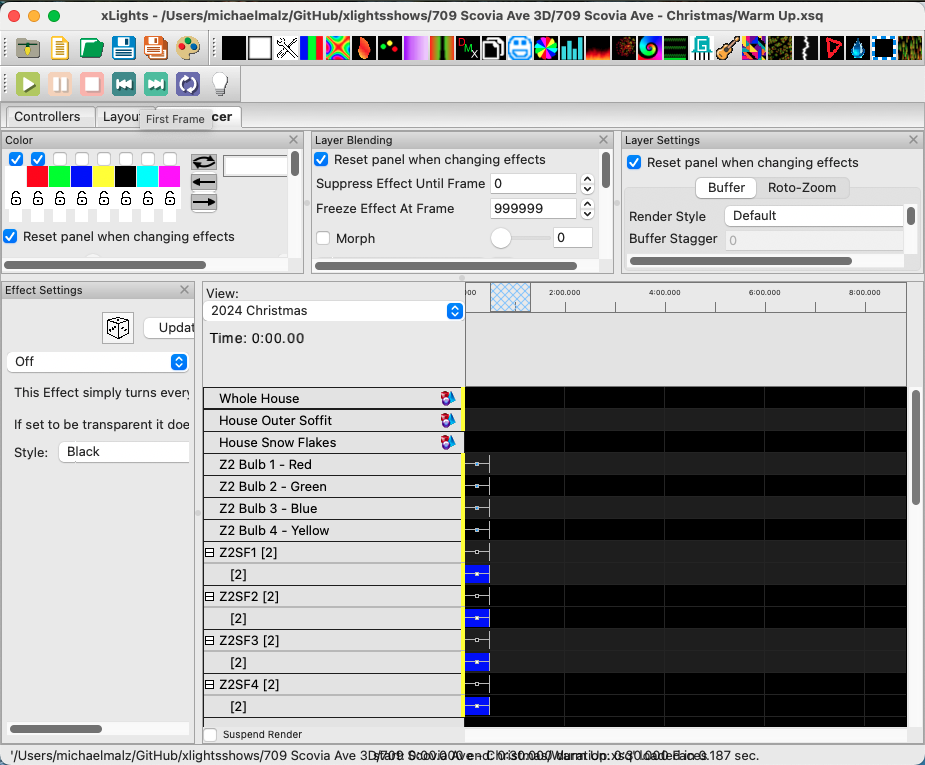Switch to the Controllers tab

[47, 117]
